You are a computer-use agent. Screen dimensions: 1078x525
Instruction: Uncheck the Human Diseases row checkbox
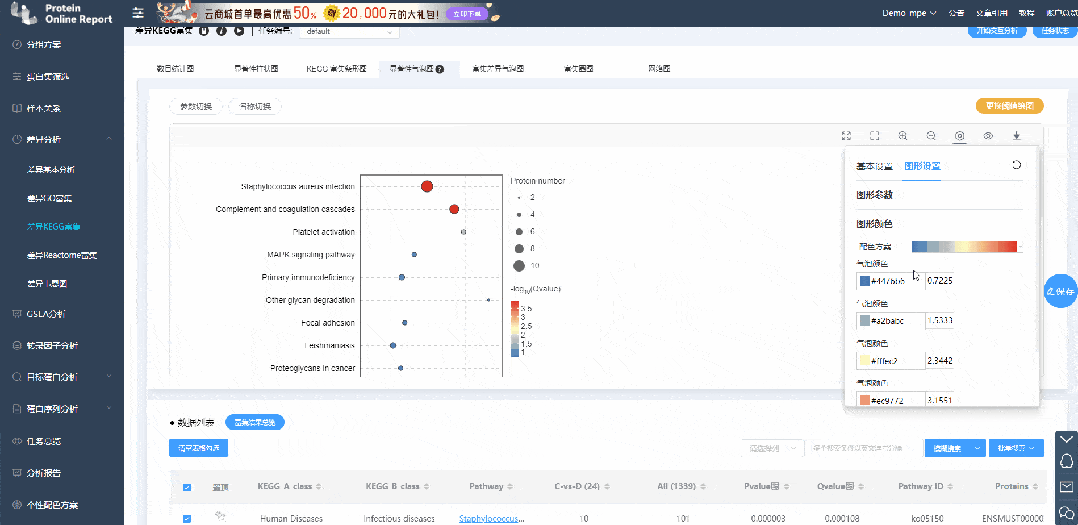click(187, 518)
